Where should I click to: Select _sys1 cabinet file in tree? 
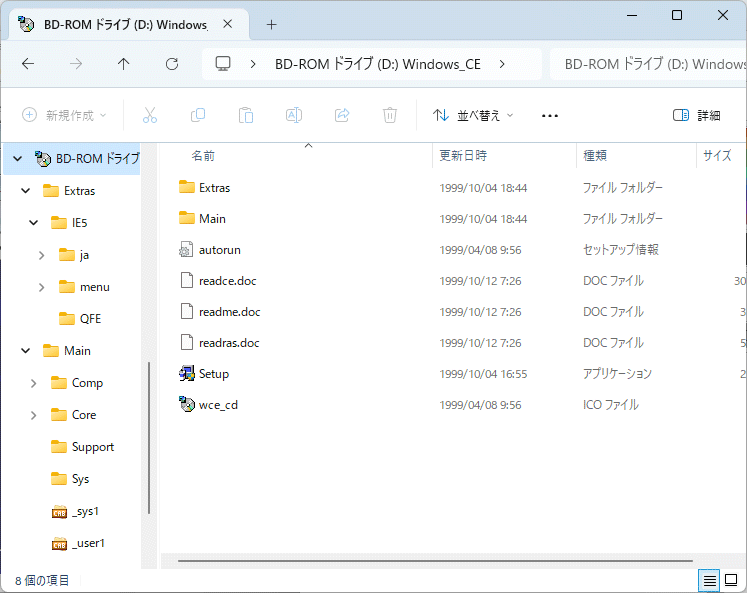click(75, 512)
